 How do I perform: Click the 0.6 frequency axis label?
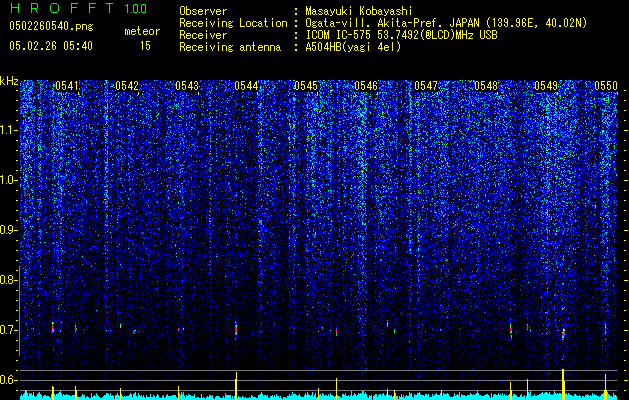coord(9,380)
